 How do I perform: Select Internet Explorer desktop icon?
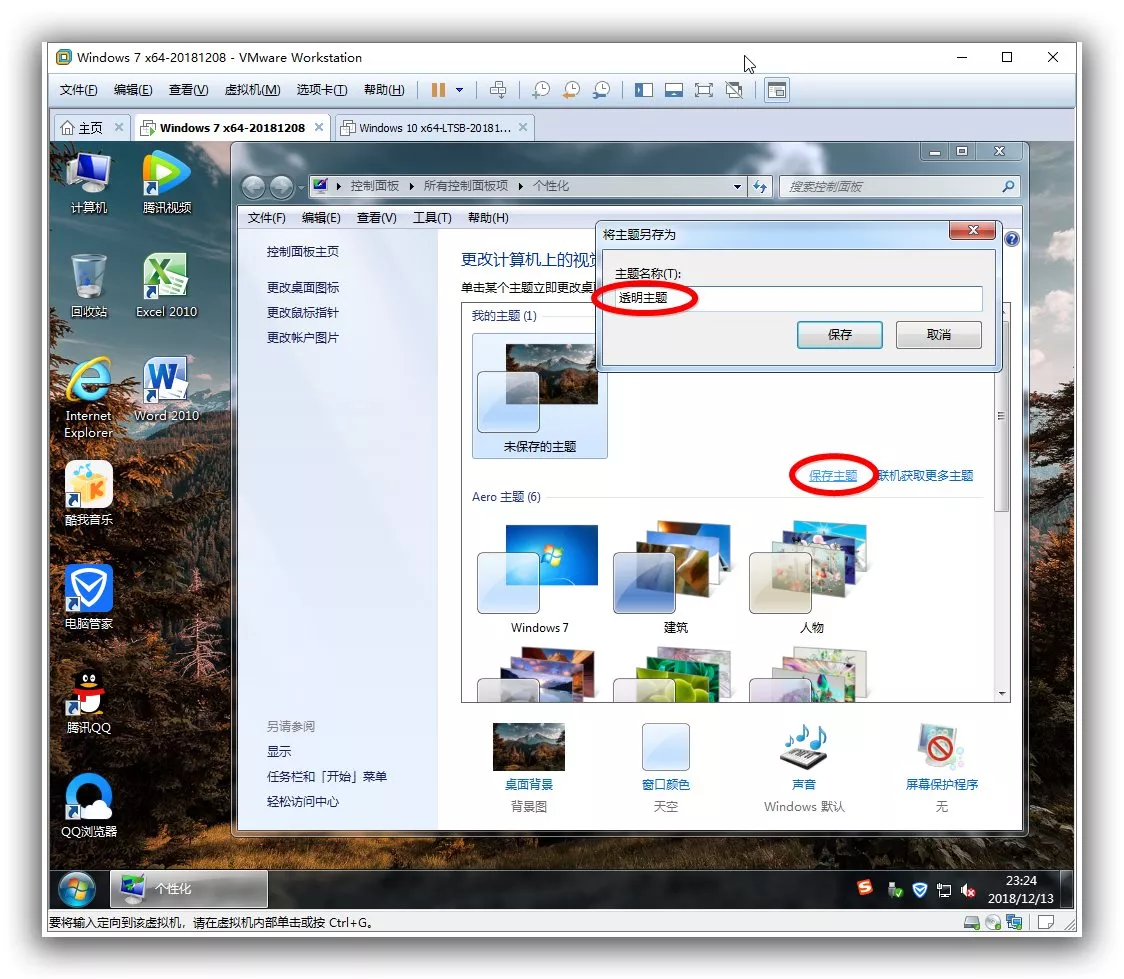(88, 398)
